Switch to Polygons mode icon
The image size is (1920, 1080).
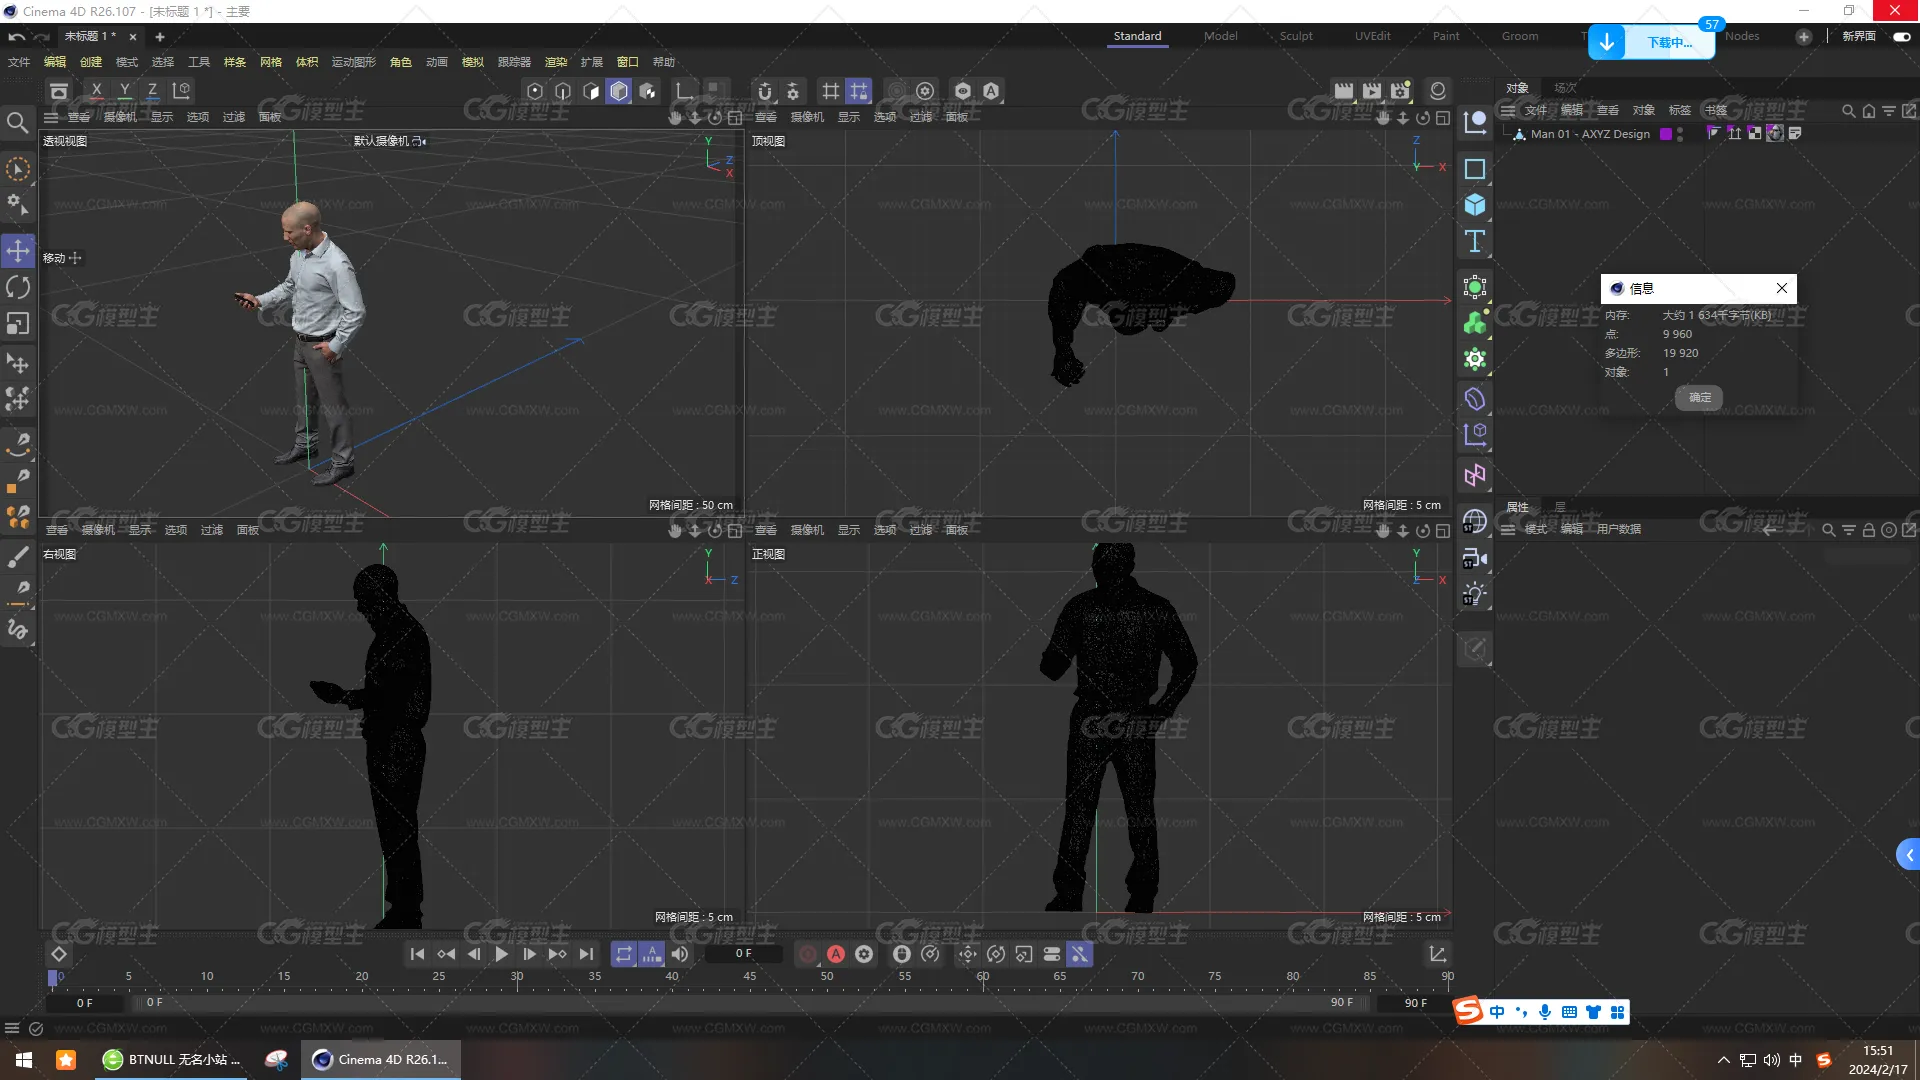591,91
